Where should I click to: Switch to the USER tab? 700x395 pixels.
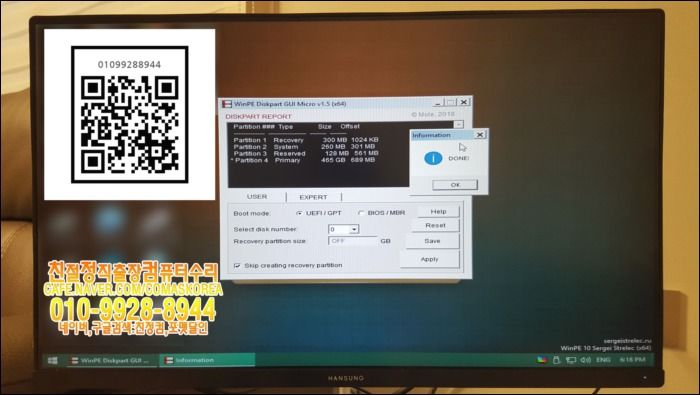(257, 196)
